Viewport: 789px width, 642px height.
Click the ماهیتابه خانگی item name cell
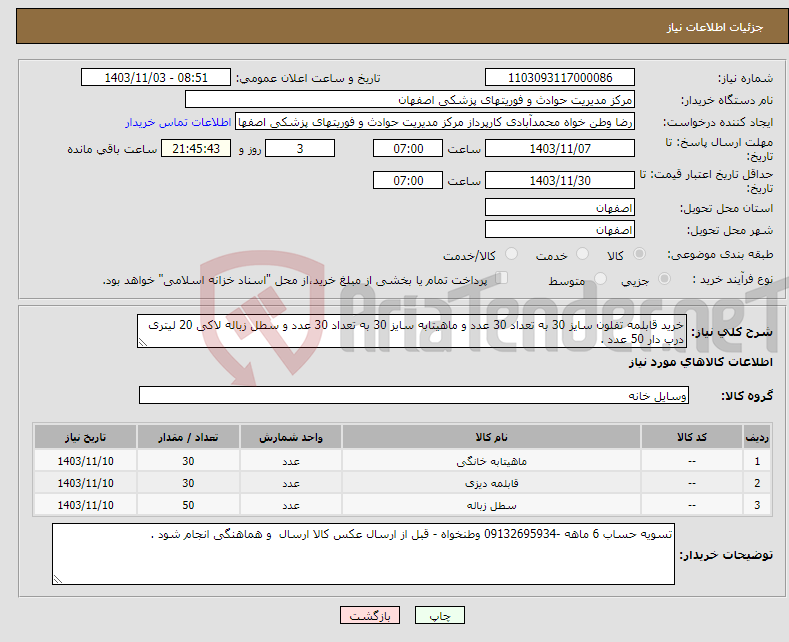[491, 461]
